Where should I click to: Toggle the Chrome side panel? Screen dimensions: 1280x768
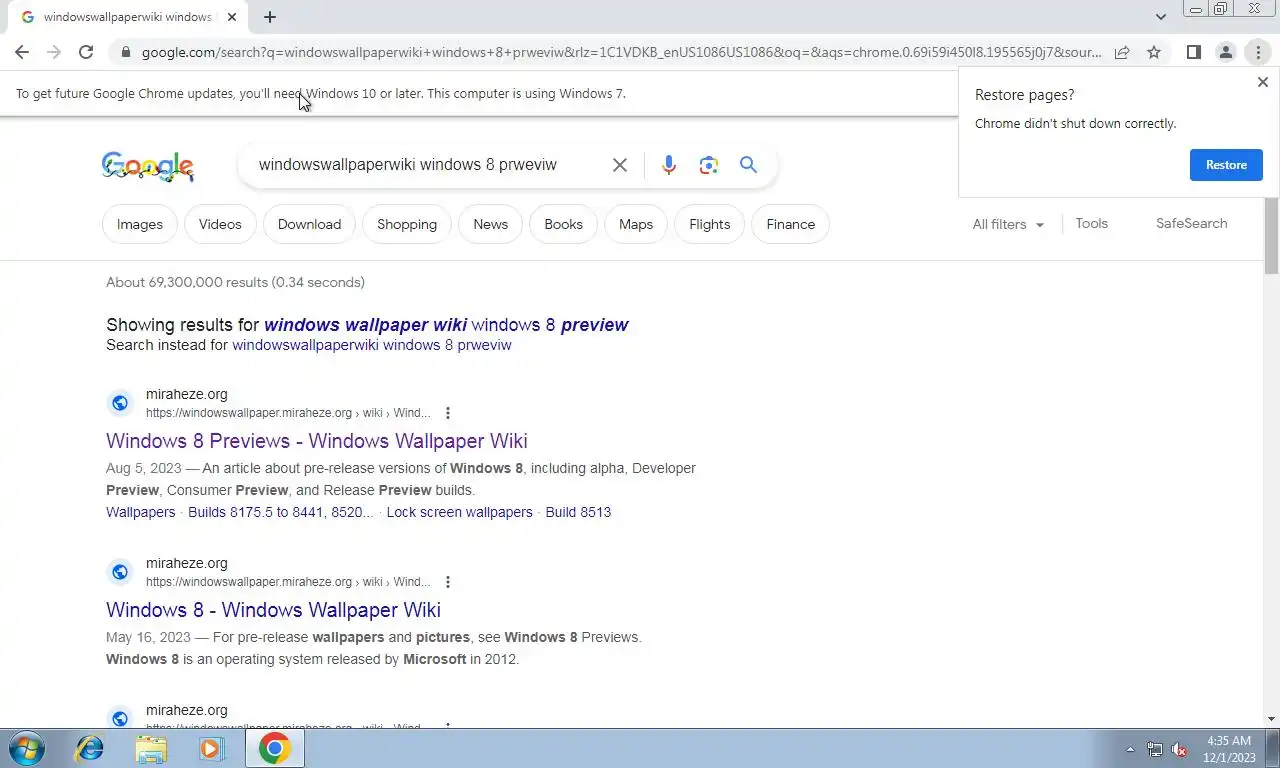1193,52
